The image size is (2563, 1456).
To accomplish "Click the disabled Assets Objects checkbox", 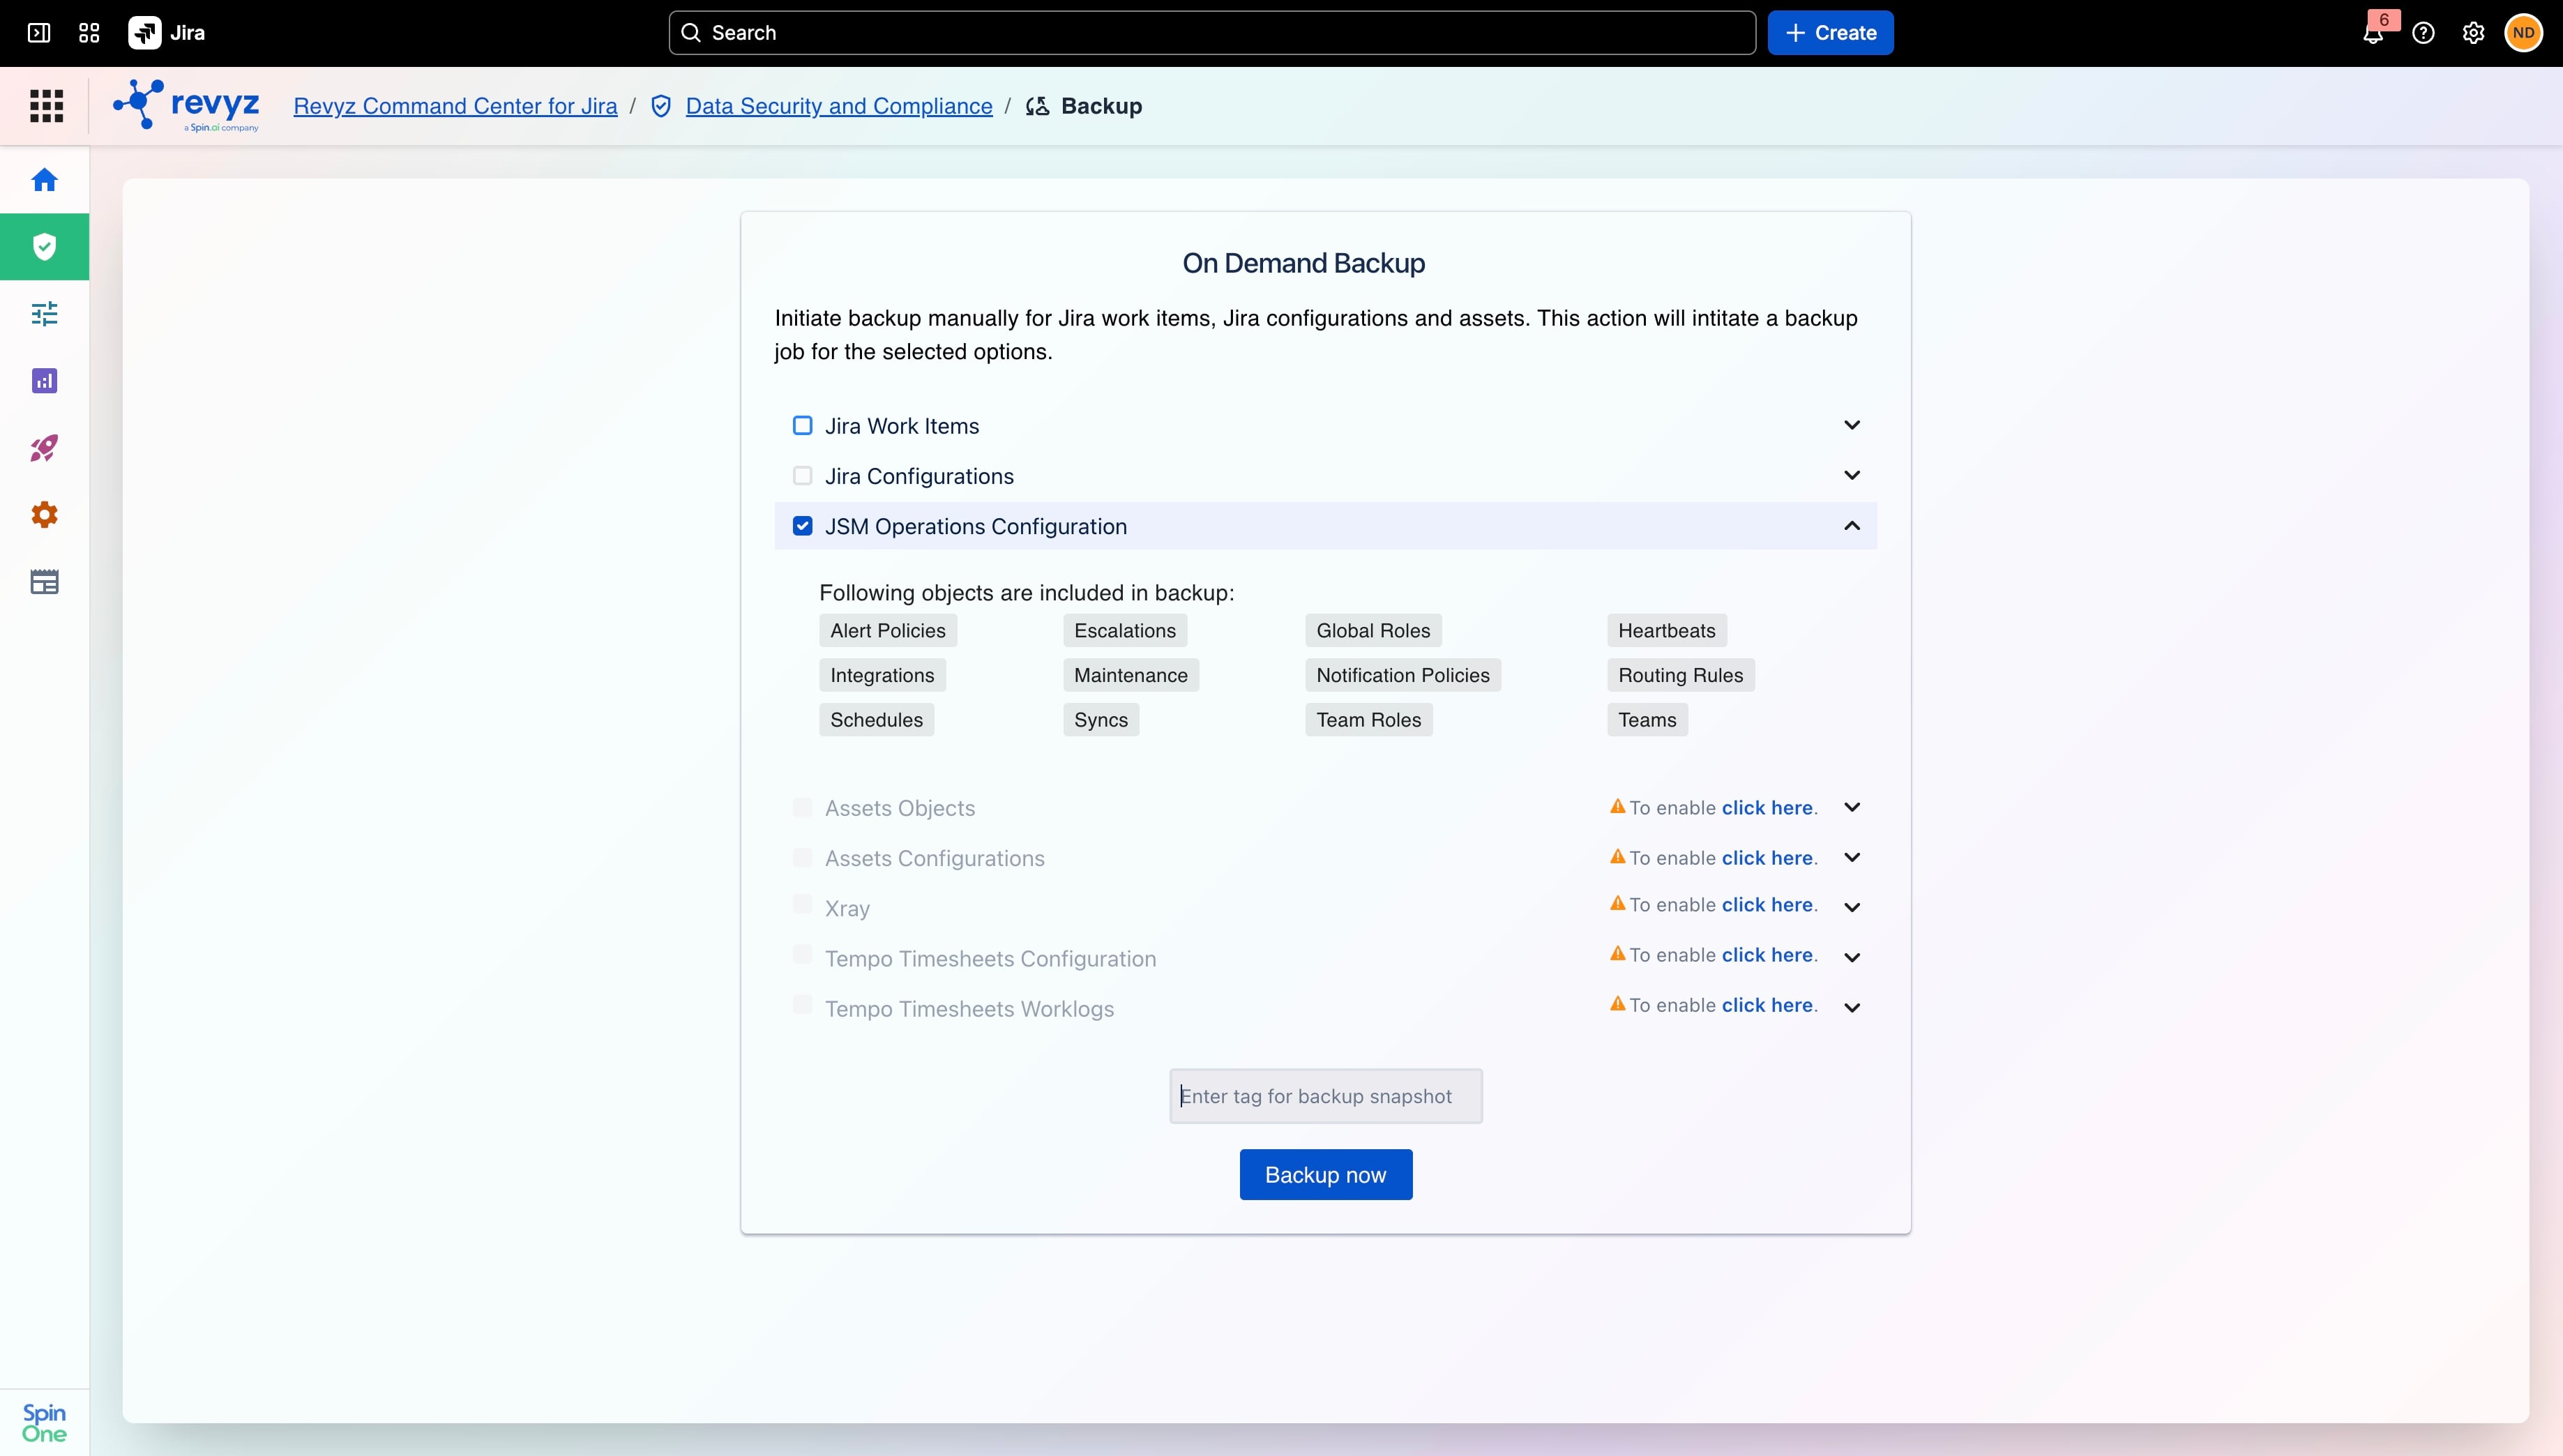I will coord(802,807).
